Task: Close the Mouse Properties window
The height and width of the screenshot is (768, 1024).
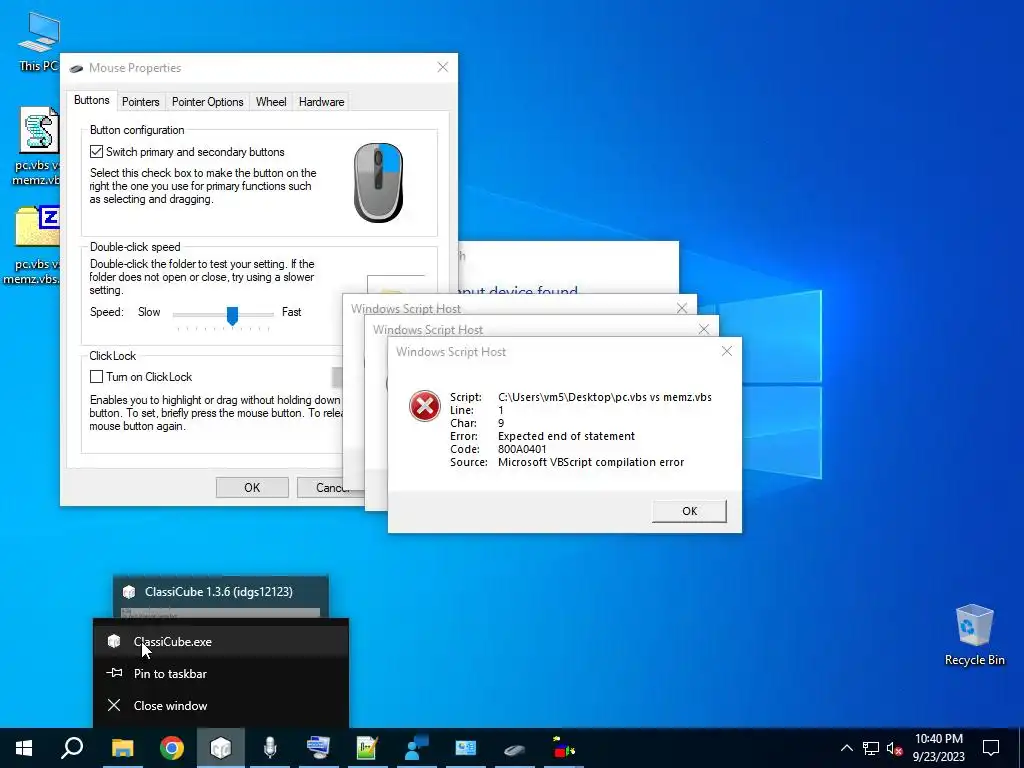Action: click(443, 67)
